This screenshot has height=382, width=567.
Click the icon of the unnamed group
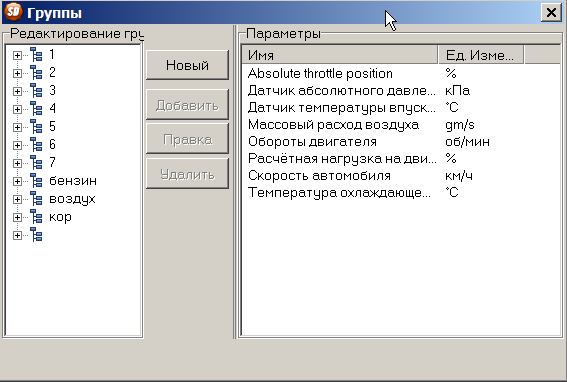[36, 235]
